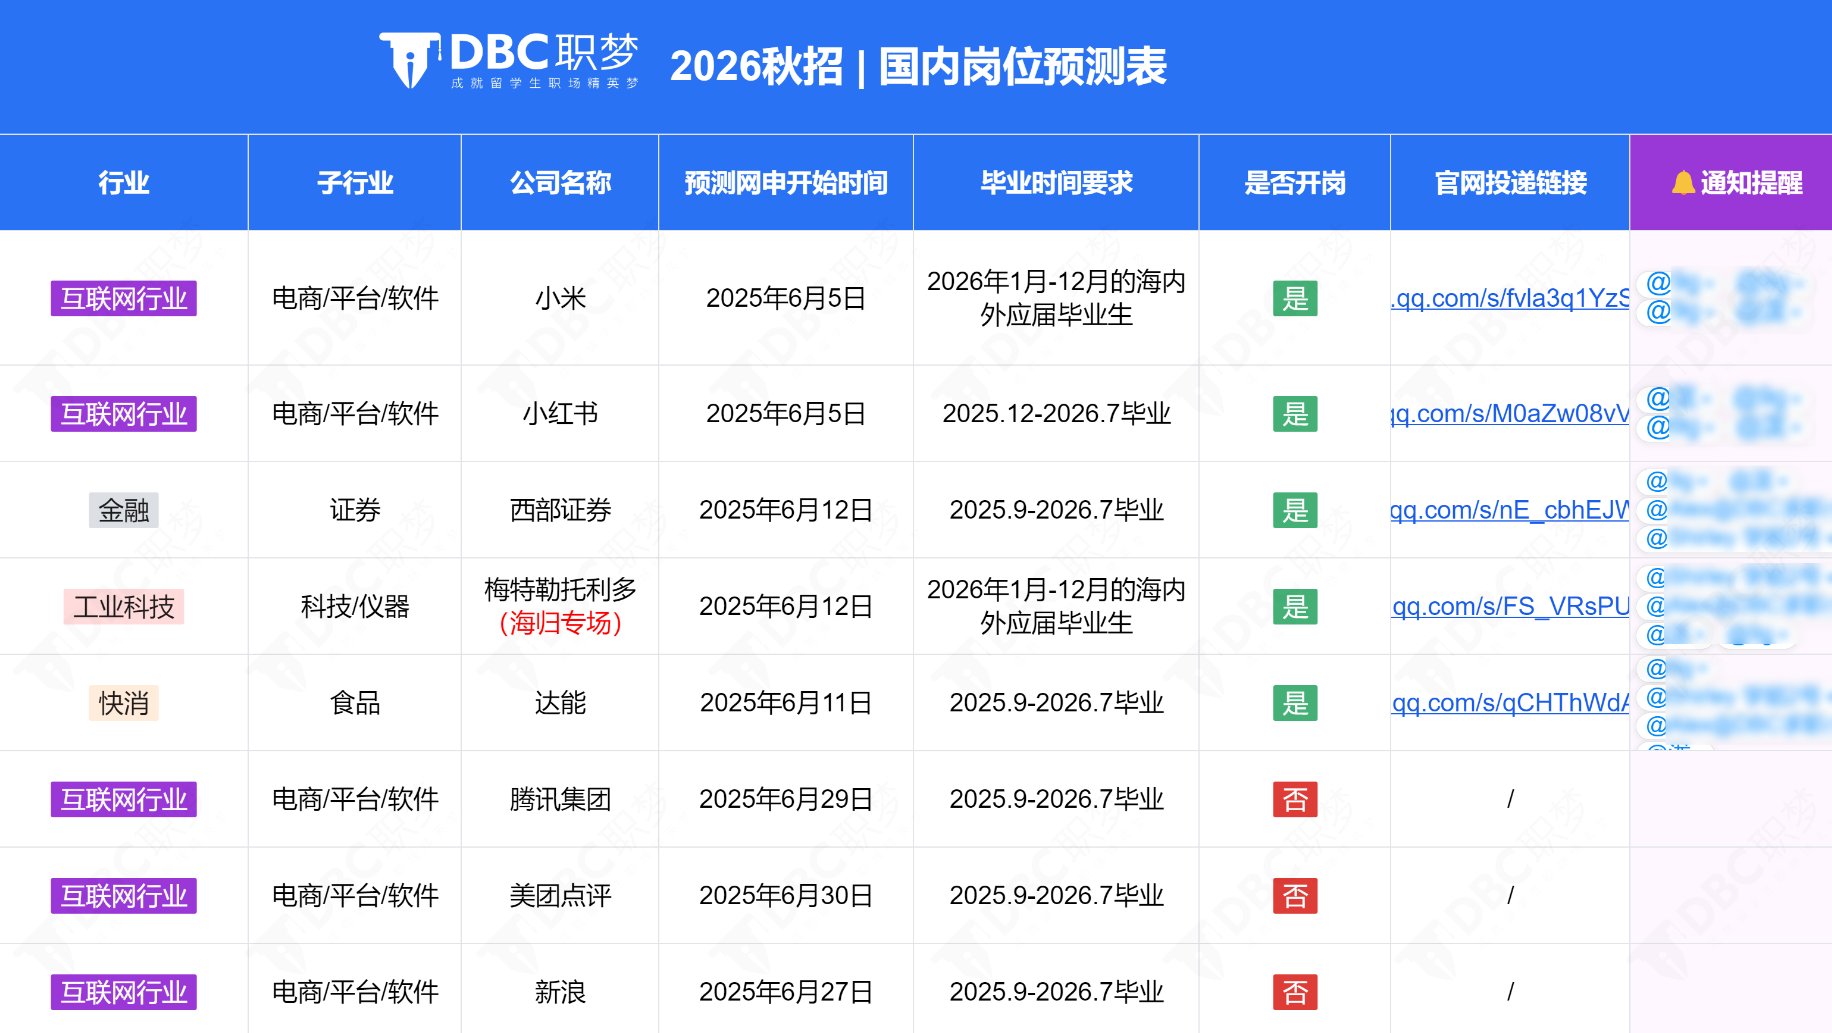Click the bell icon in 通知提醒 header

coord(1683,183)
